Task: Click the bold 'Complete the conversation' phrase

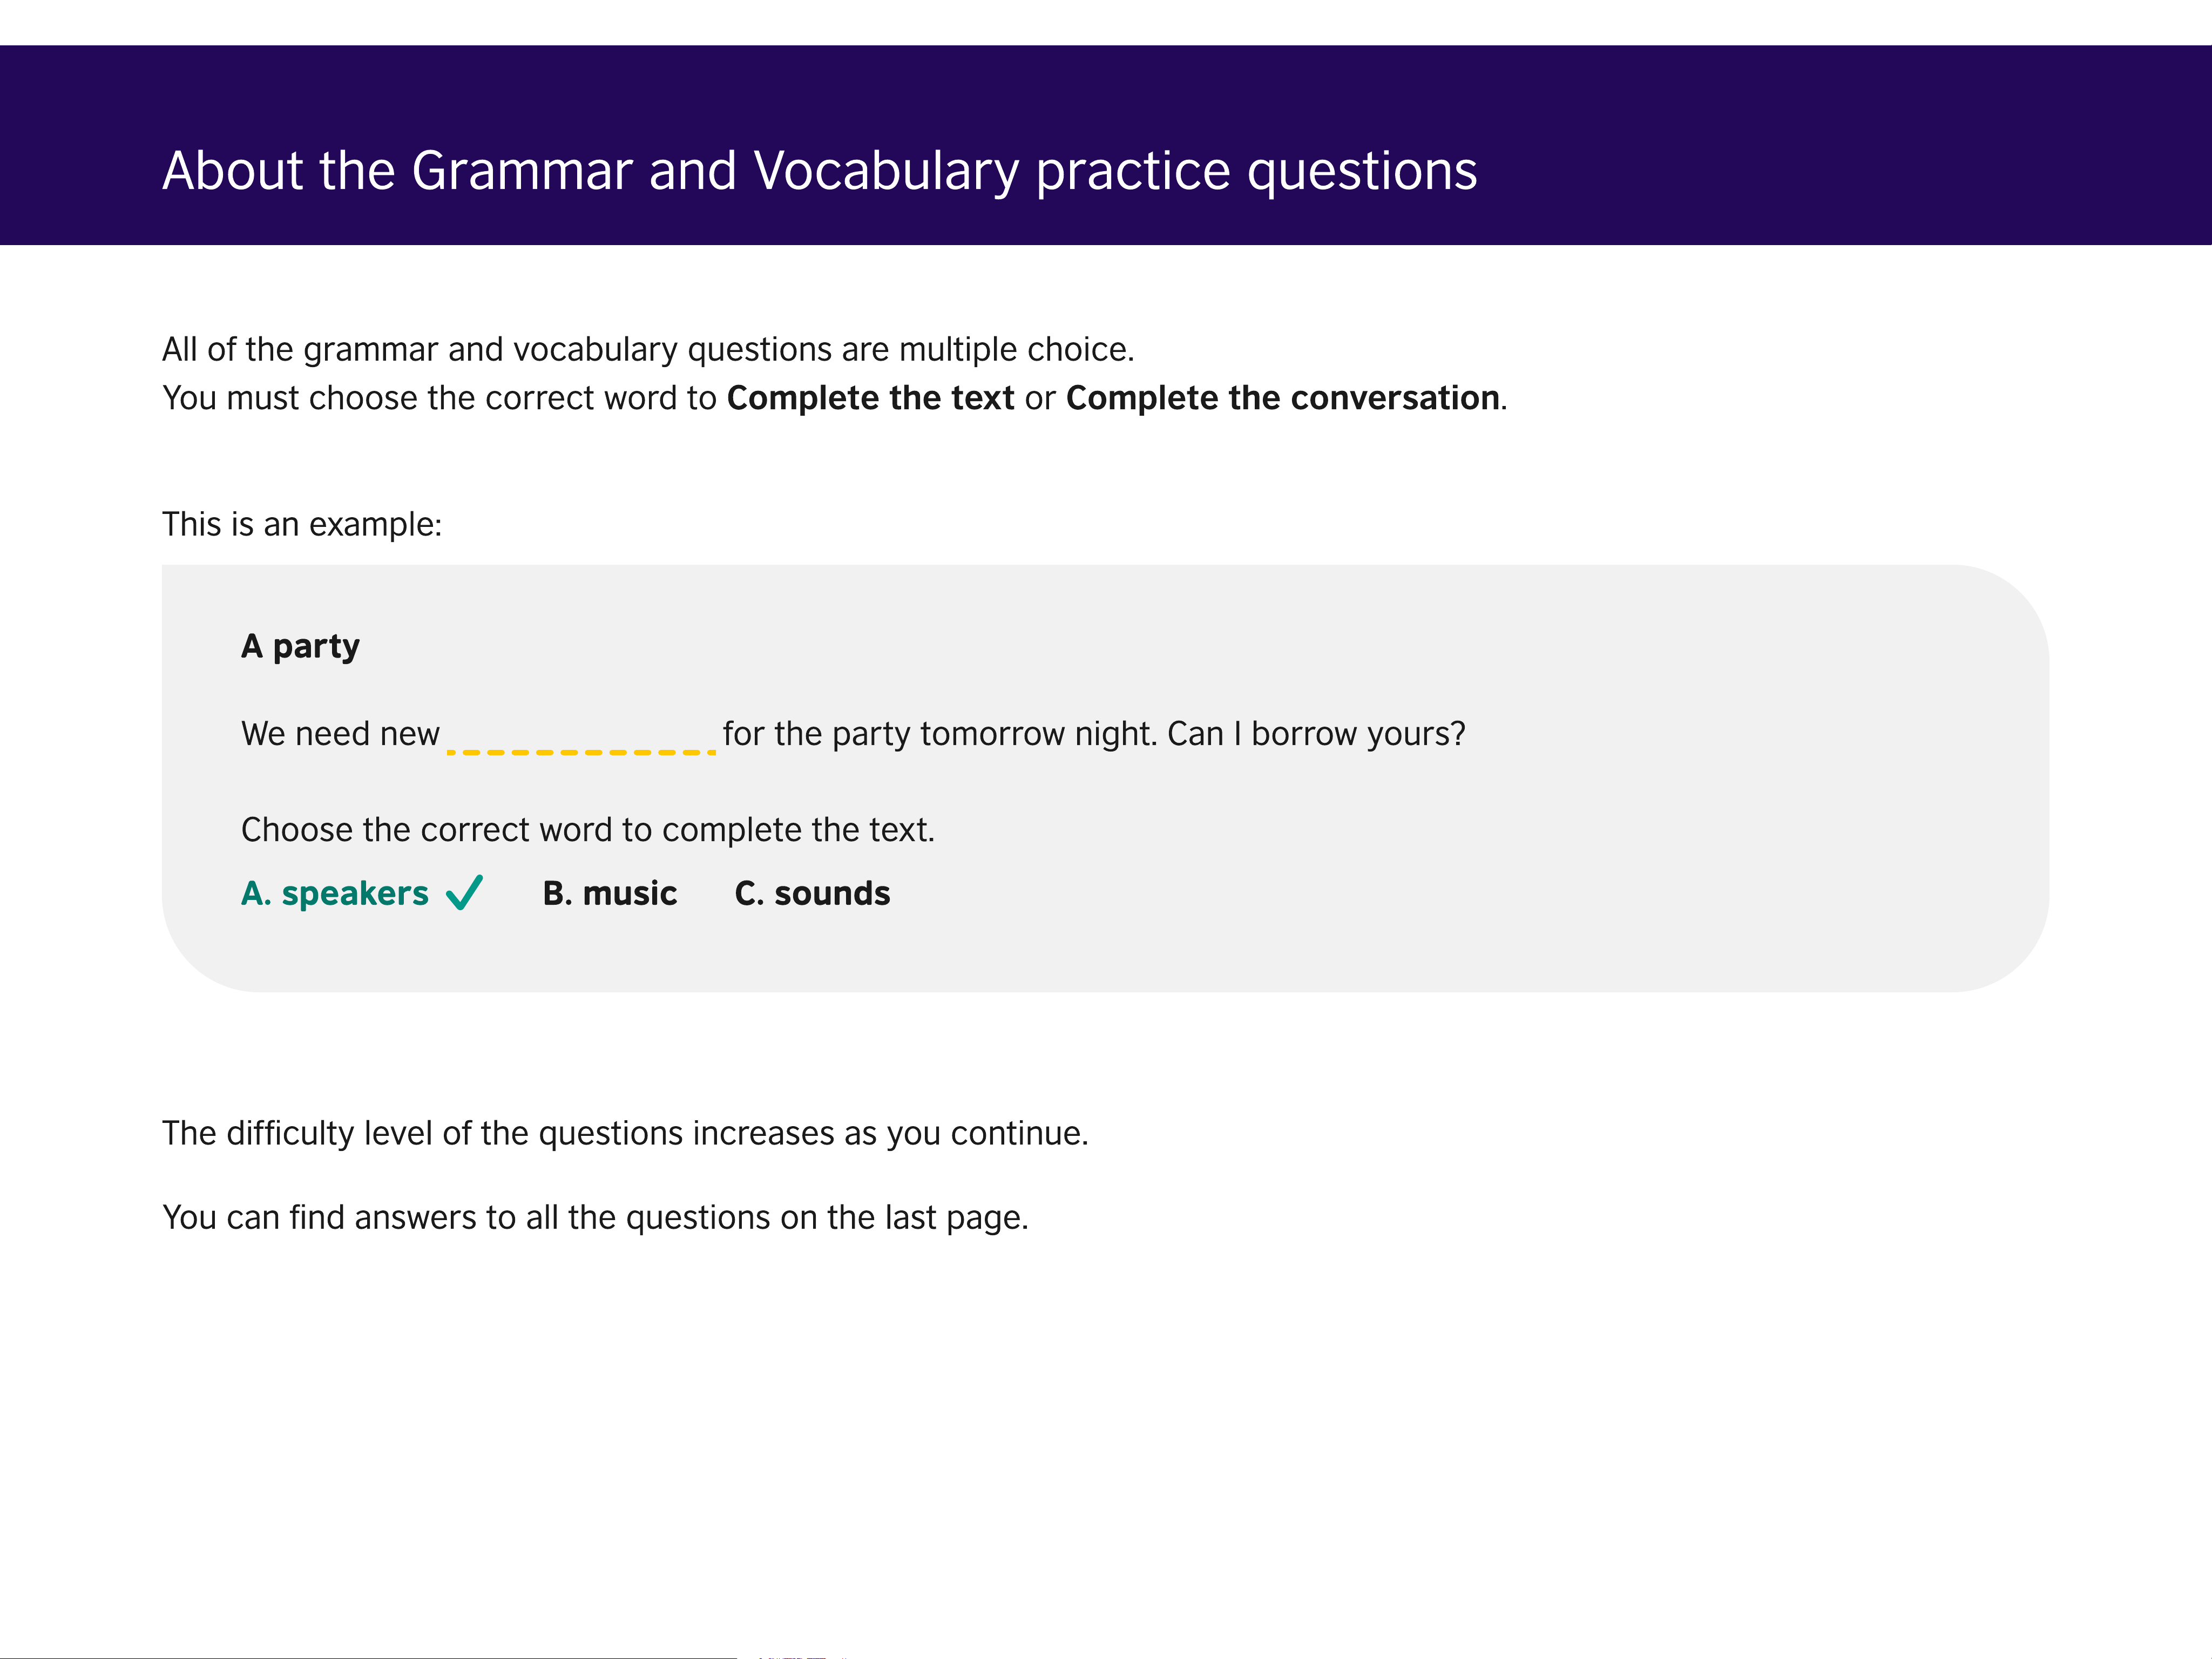Action: tap(1283, 398)
